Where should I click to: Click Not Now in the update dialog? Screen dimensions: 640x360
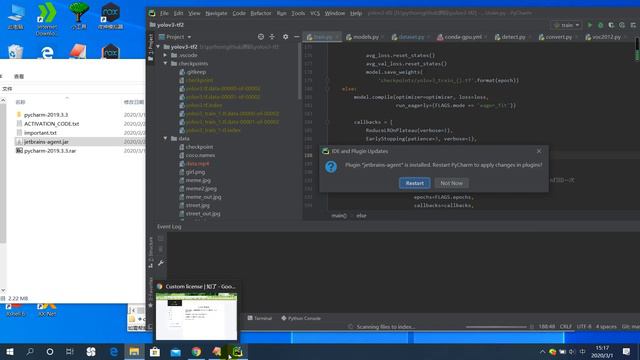[x=451, y=183]
